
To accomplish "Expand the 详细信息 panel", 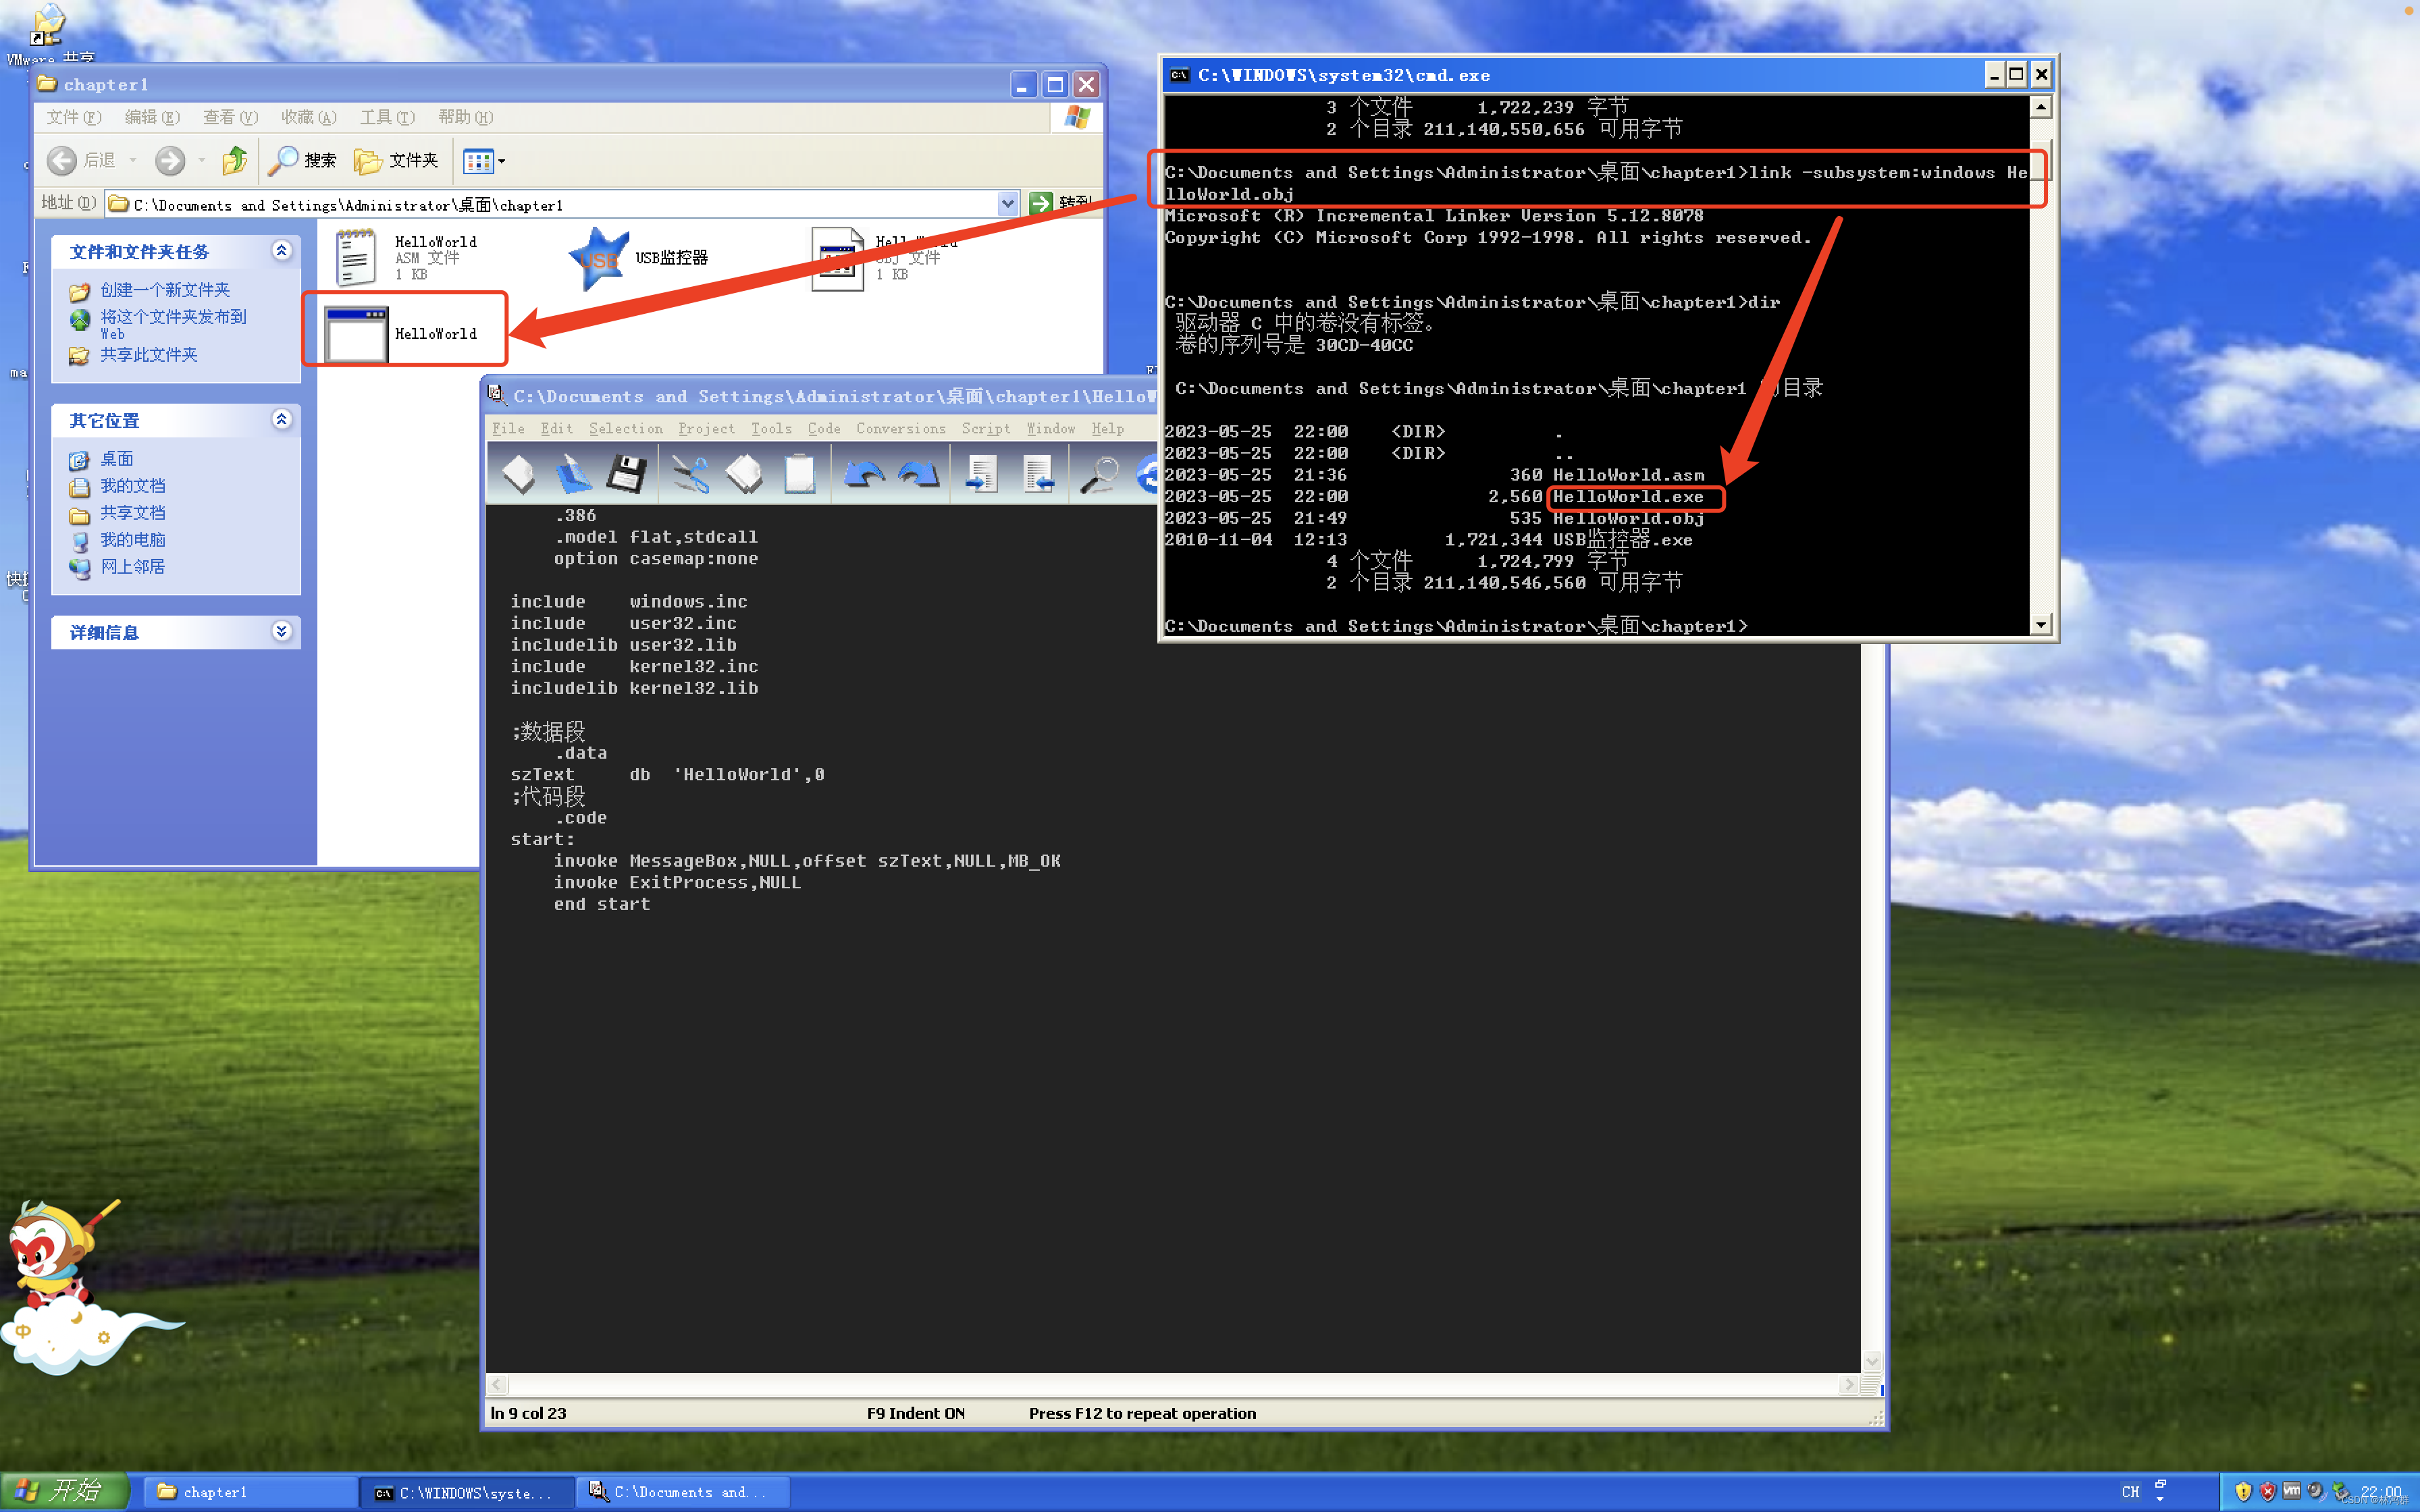I will (x=282, y=631).
